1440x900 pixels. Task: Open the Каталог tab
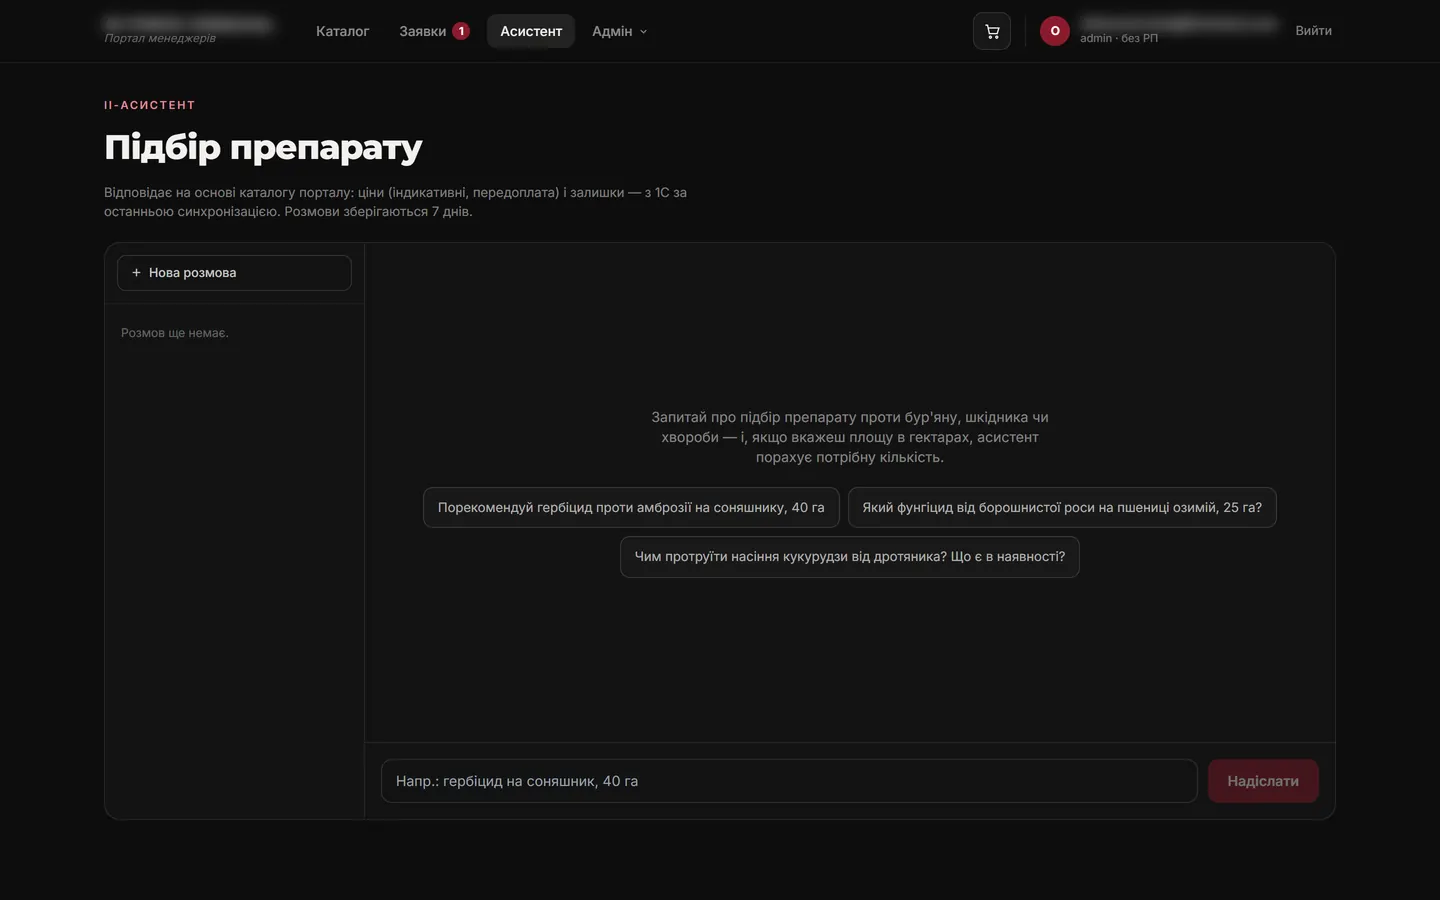click(x=342, y=31)
